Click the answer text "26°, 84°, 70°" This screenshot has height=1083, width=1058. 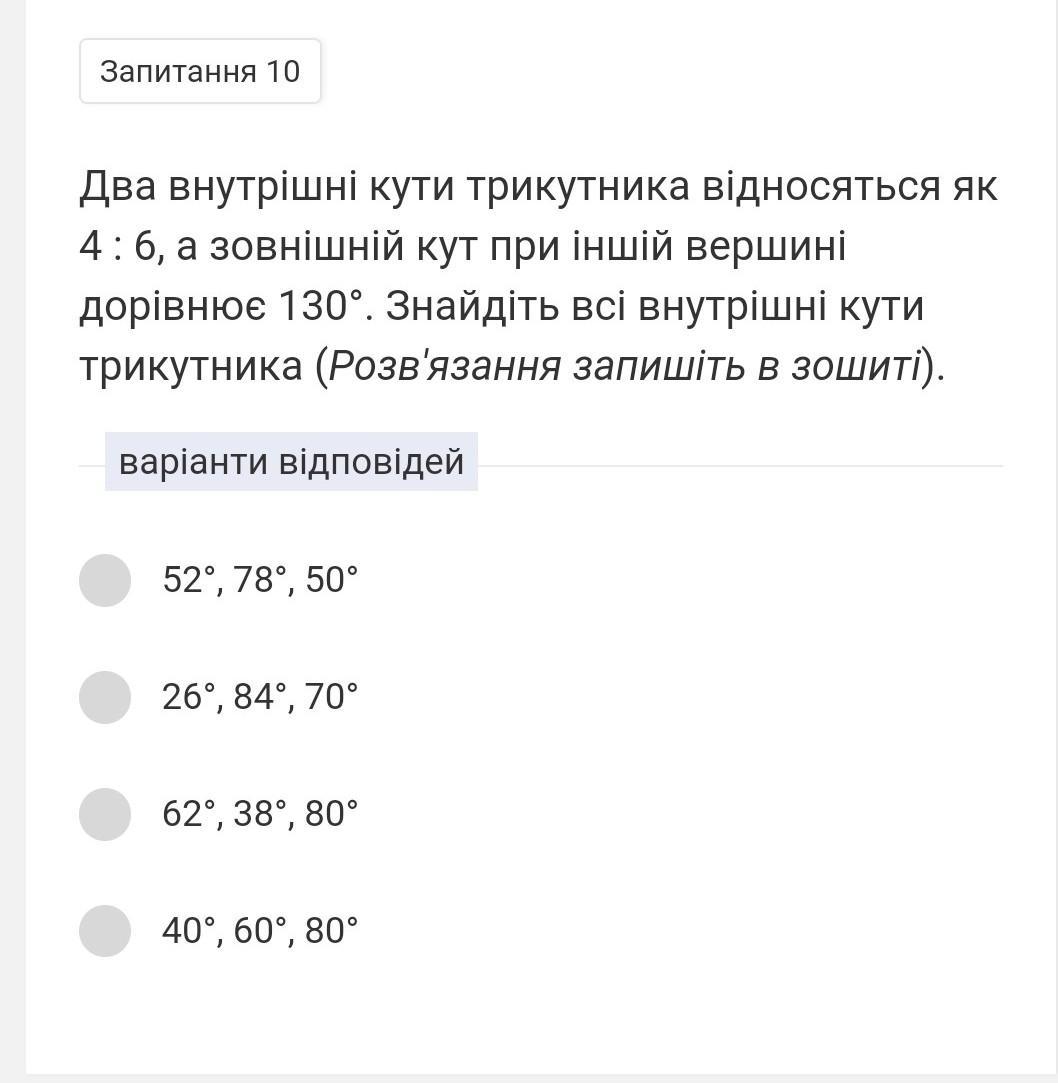tap(260, 697)
